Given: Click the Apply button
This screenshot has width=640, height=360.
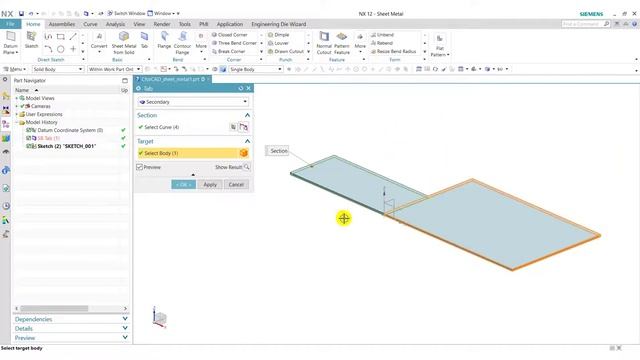Looking at the screenshot, I should tap(210, 184).
